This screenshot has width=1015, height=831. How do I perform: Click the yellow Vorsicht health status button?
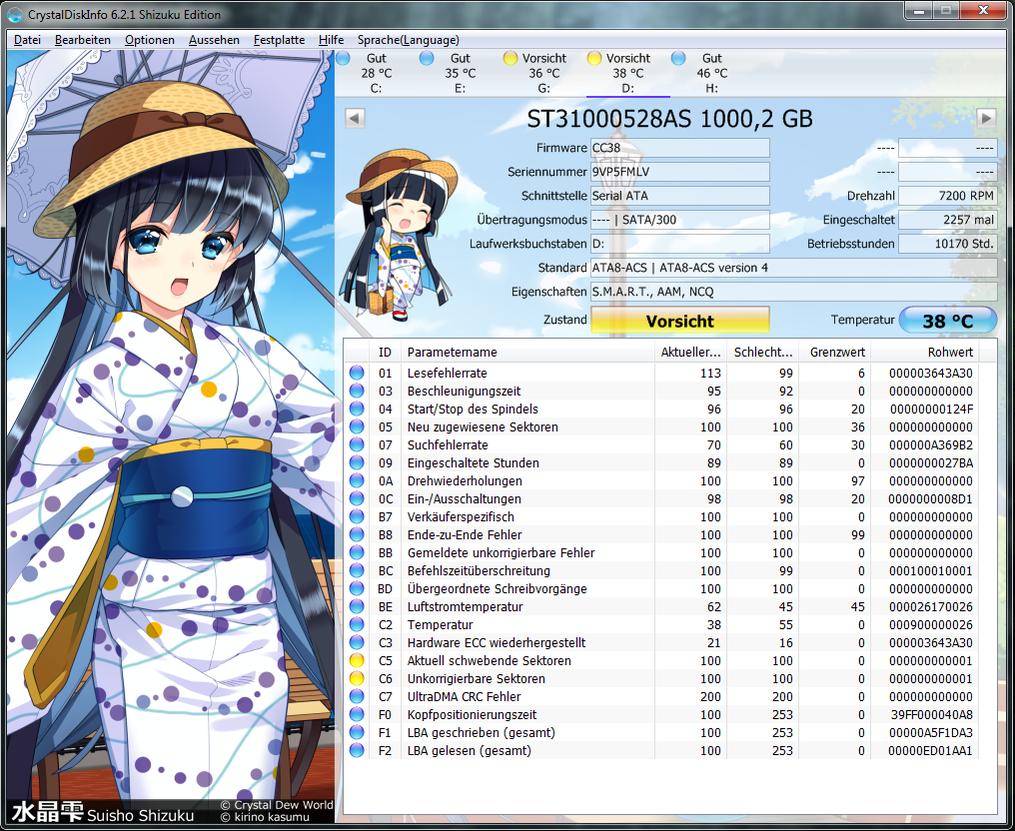click(x=680, y=320)
